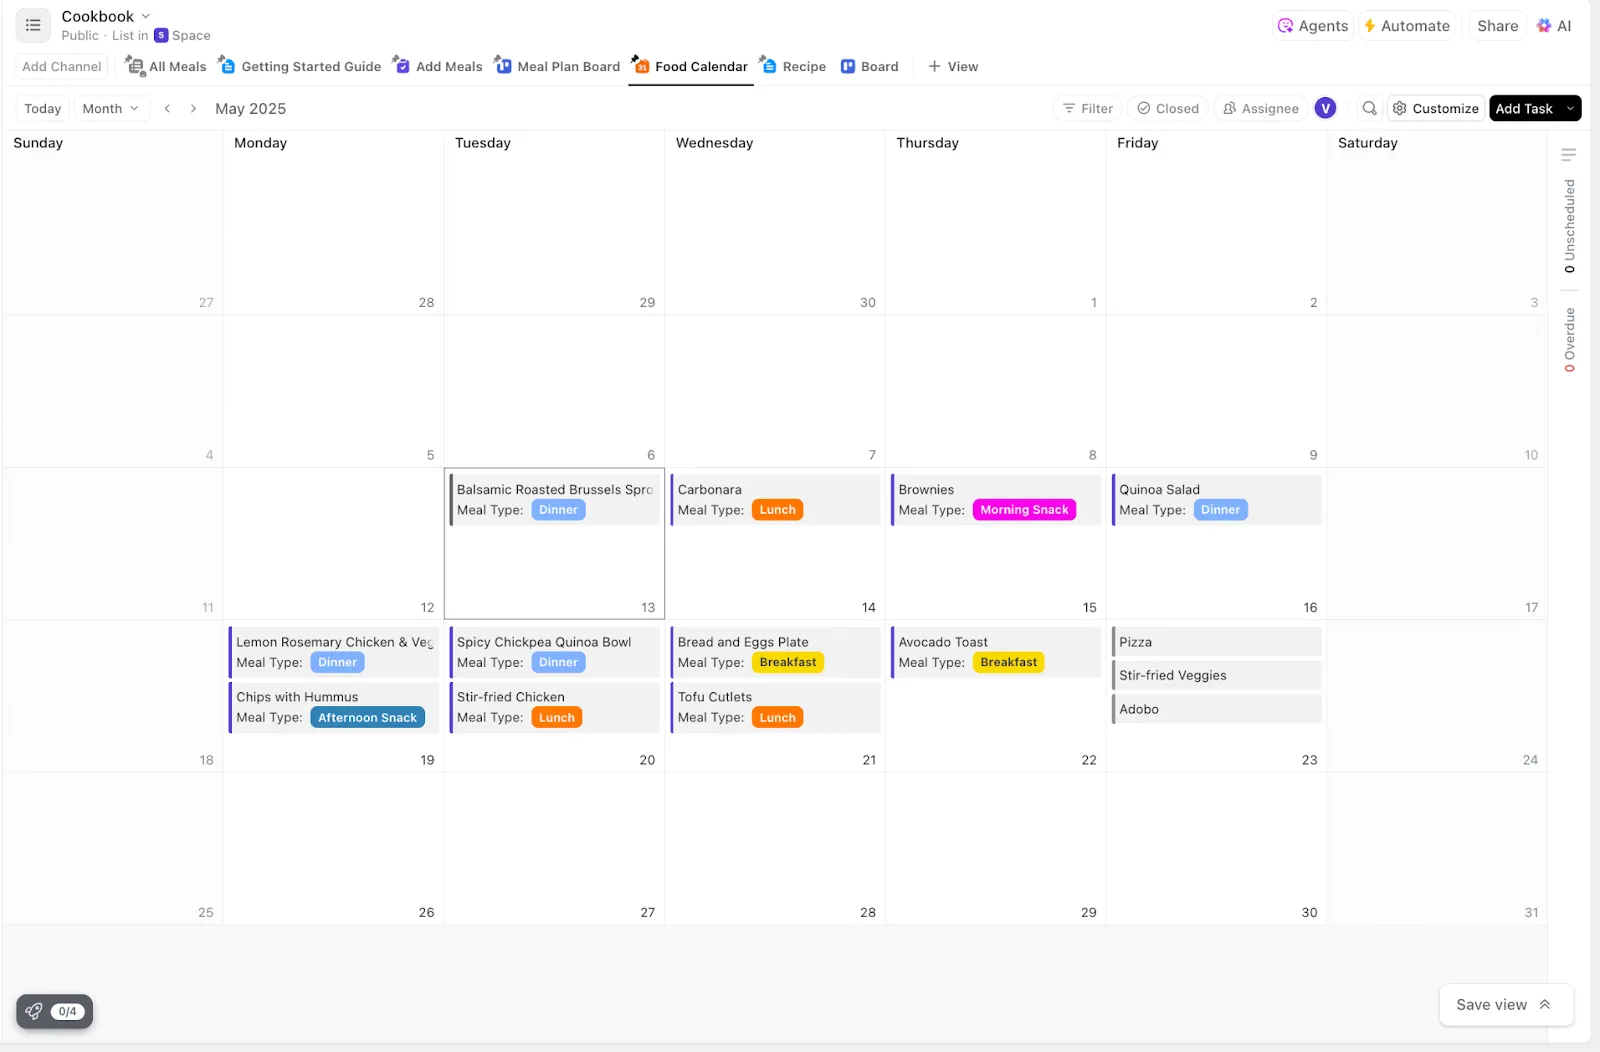
Task: Click the Agents icon button
Action: pyautogui.click(x=1313, y=26)
